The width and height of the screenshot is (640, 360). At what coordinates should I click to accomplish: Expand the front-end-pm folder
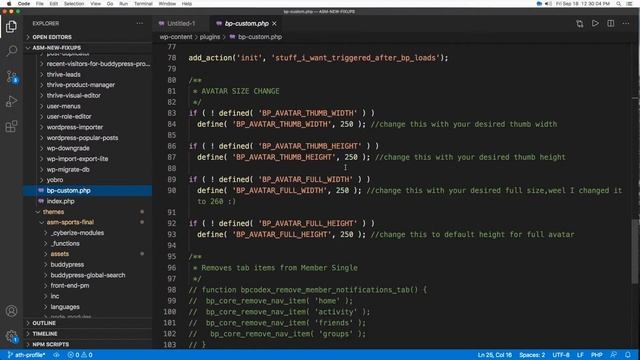point(88,286)
